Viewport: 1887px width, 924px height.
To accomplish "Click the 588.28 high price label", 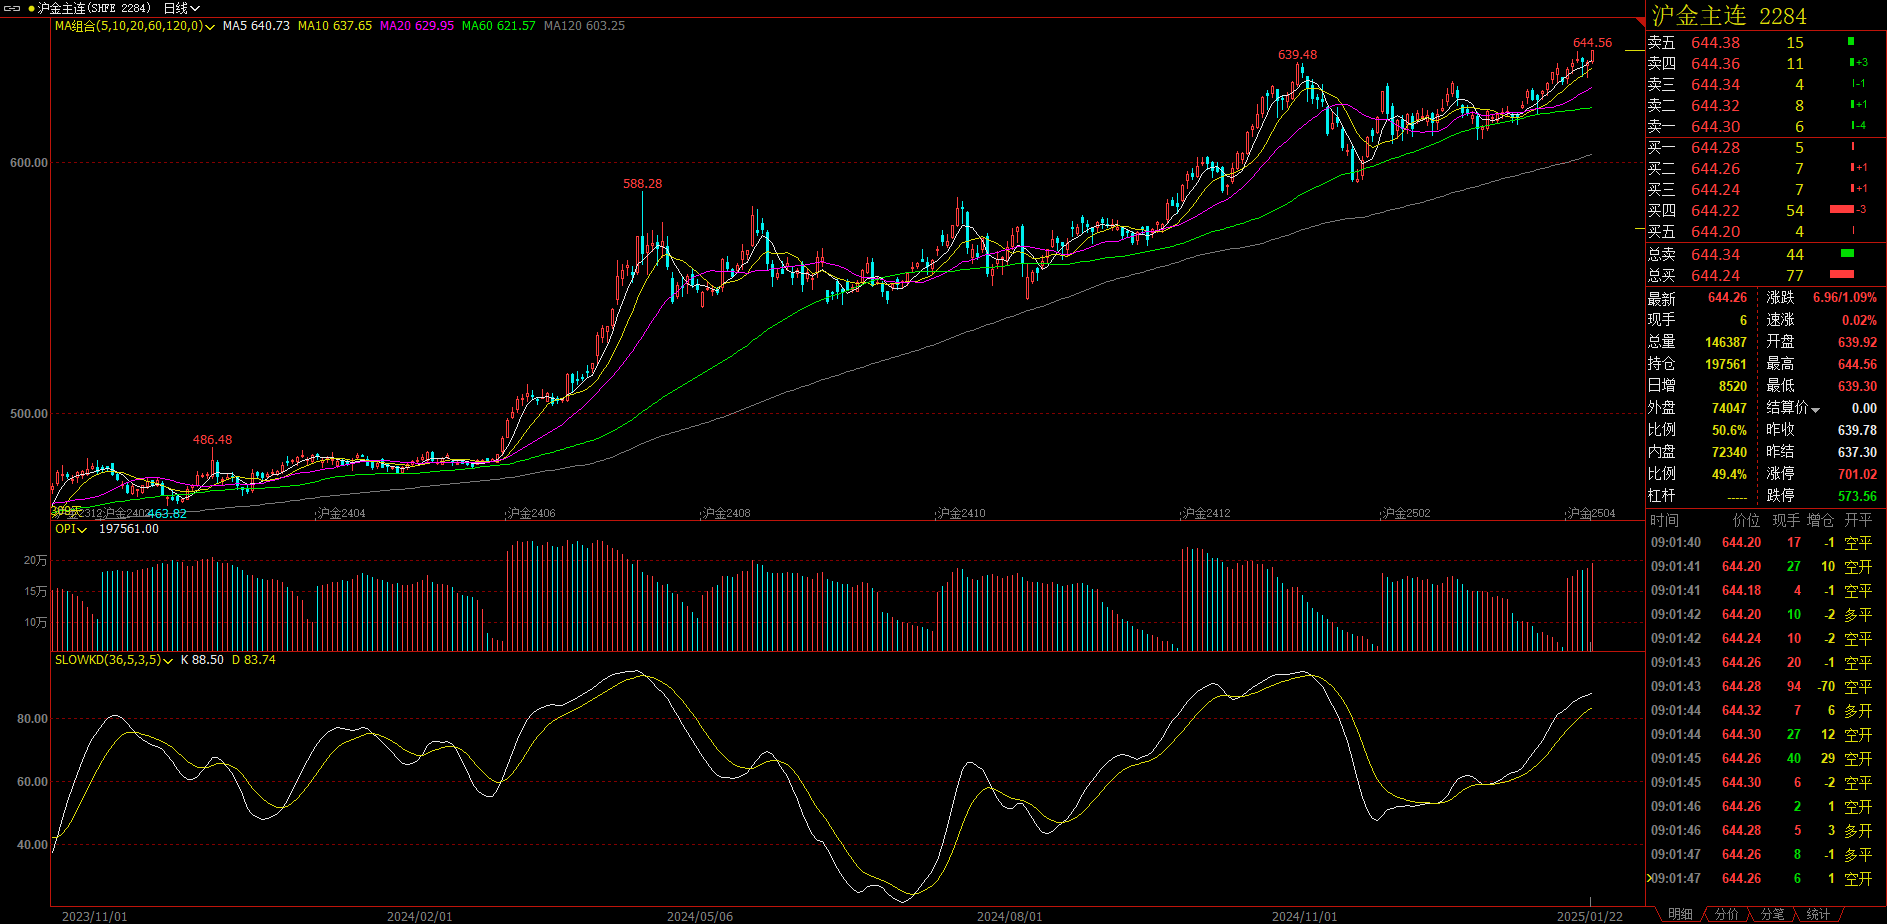I will click(x=642, y=184).
